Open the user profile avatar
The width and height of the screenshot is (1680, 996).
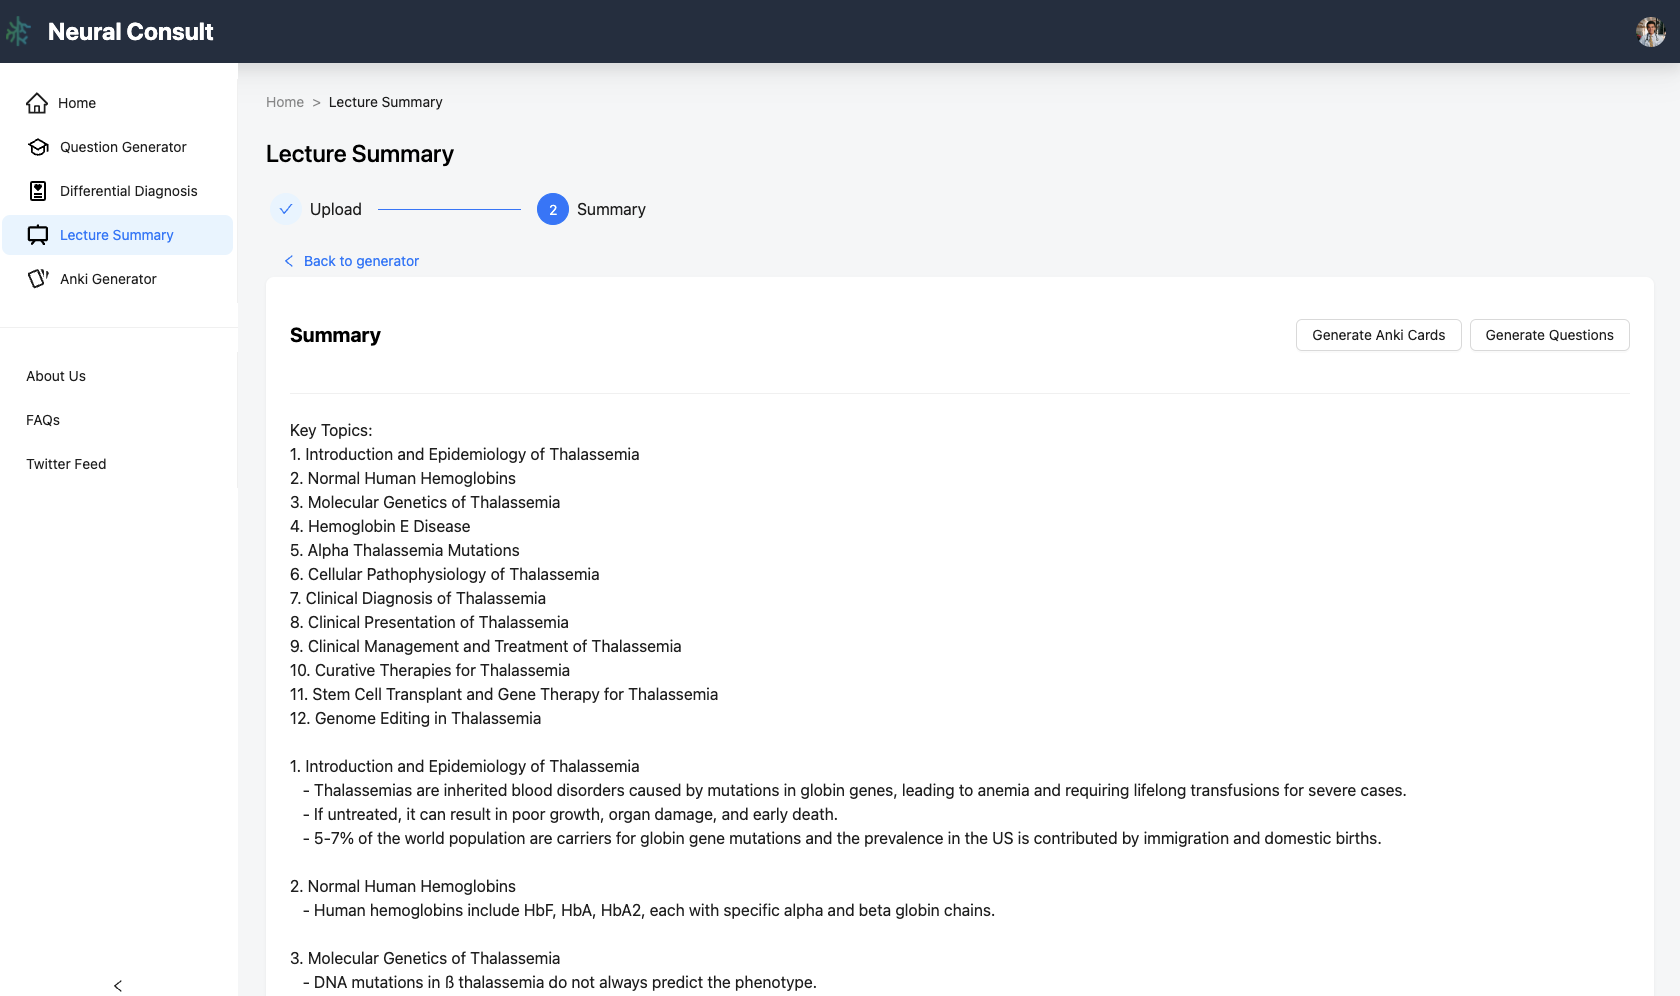[1650, 32]
